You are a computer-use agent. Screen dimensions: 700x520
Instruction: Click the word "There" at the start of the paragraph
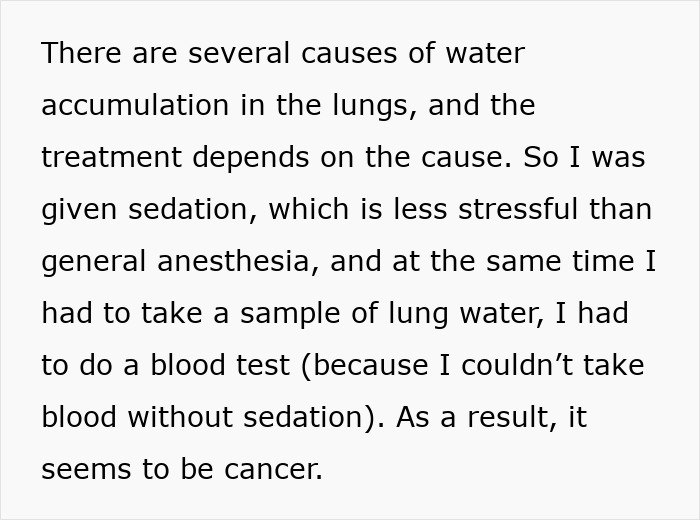pos(81,53)
